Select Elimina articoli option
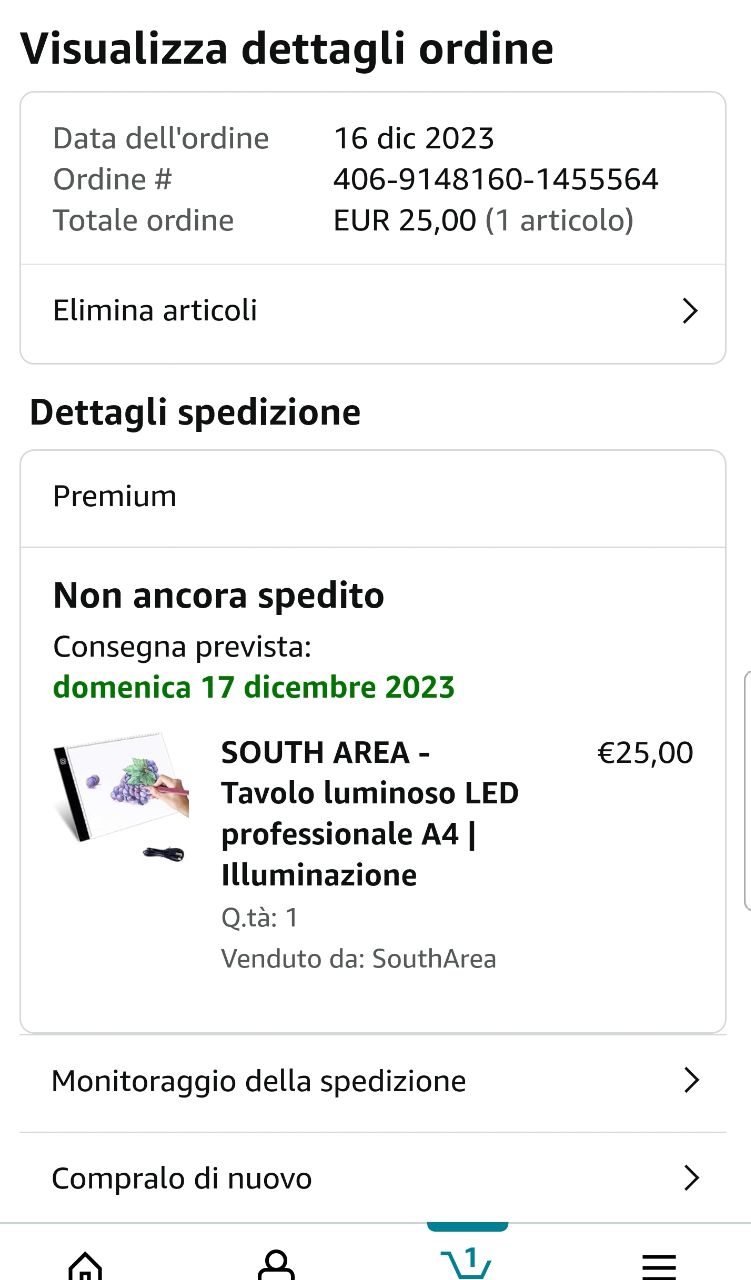This screenshot has height=1280, width=751. point(155,311)
